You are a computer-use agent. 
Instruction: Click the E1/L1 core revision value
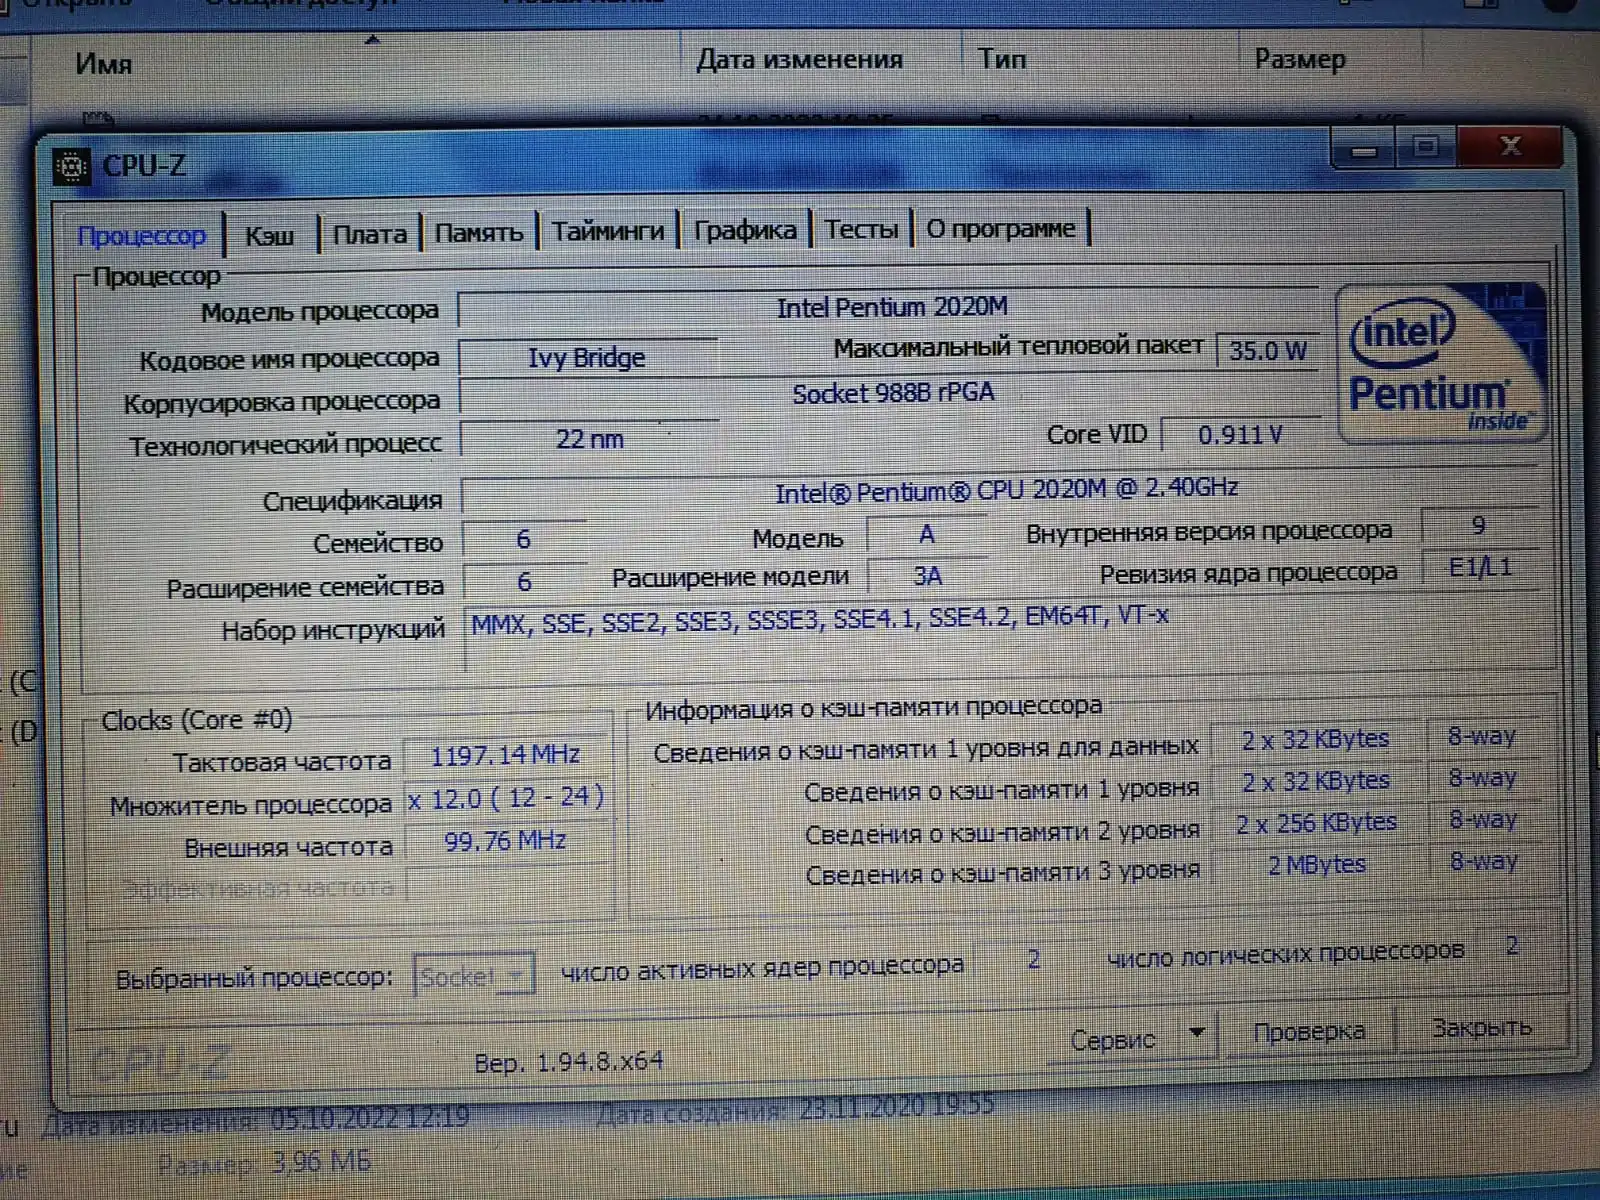point(1481,568)
